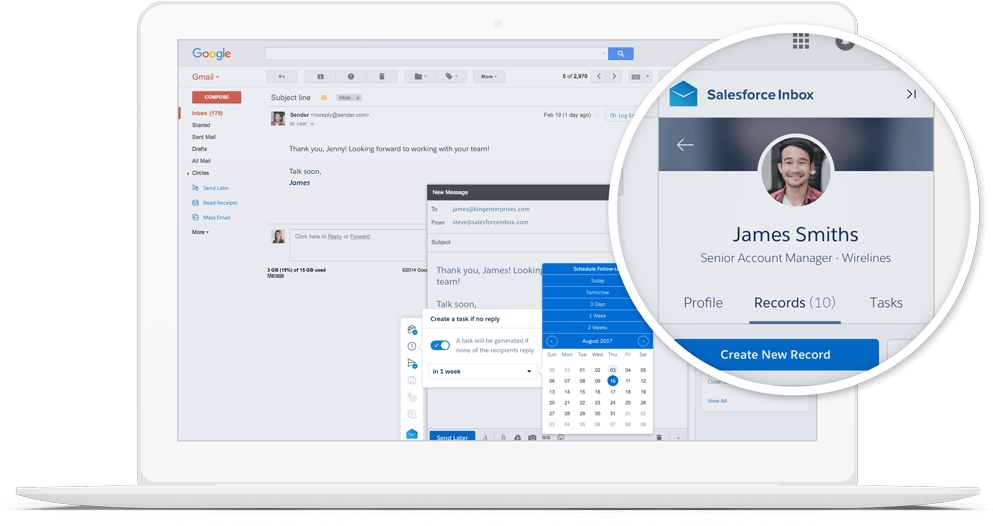Click the Forward link in reply box

click(360, 237)
